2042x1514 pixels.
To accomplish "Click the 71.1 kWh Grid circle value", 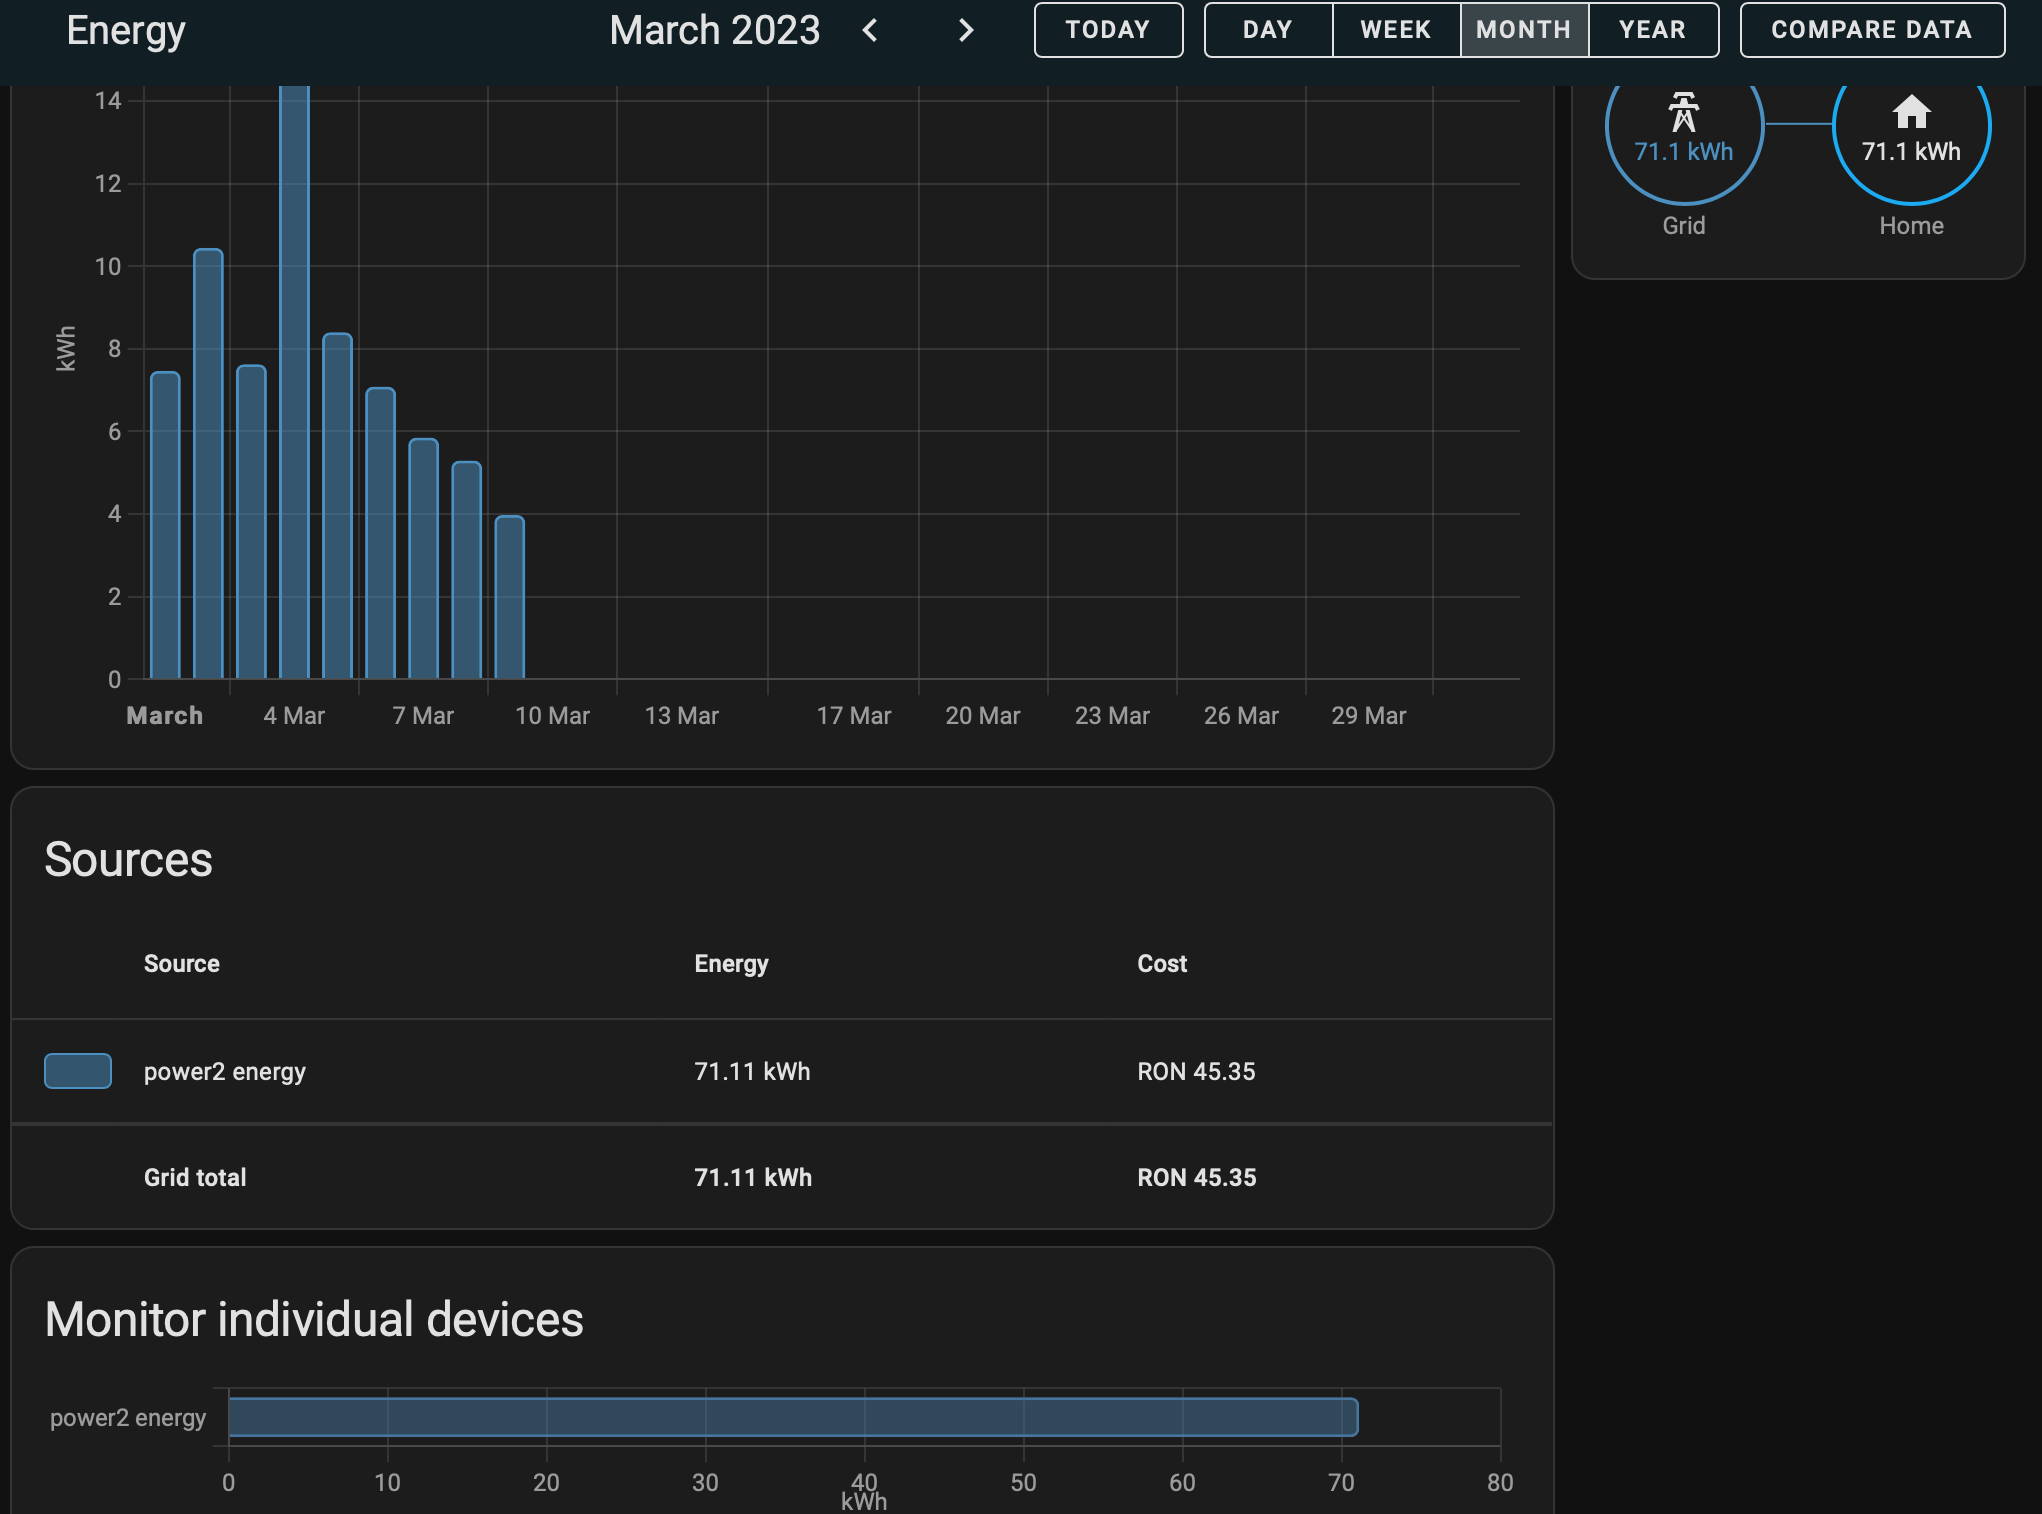I will coord(1683,152).
